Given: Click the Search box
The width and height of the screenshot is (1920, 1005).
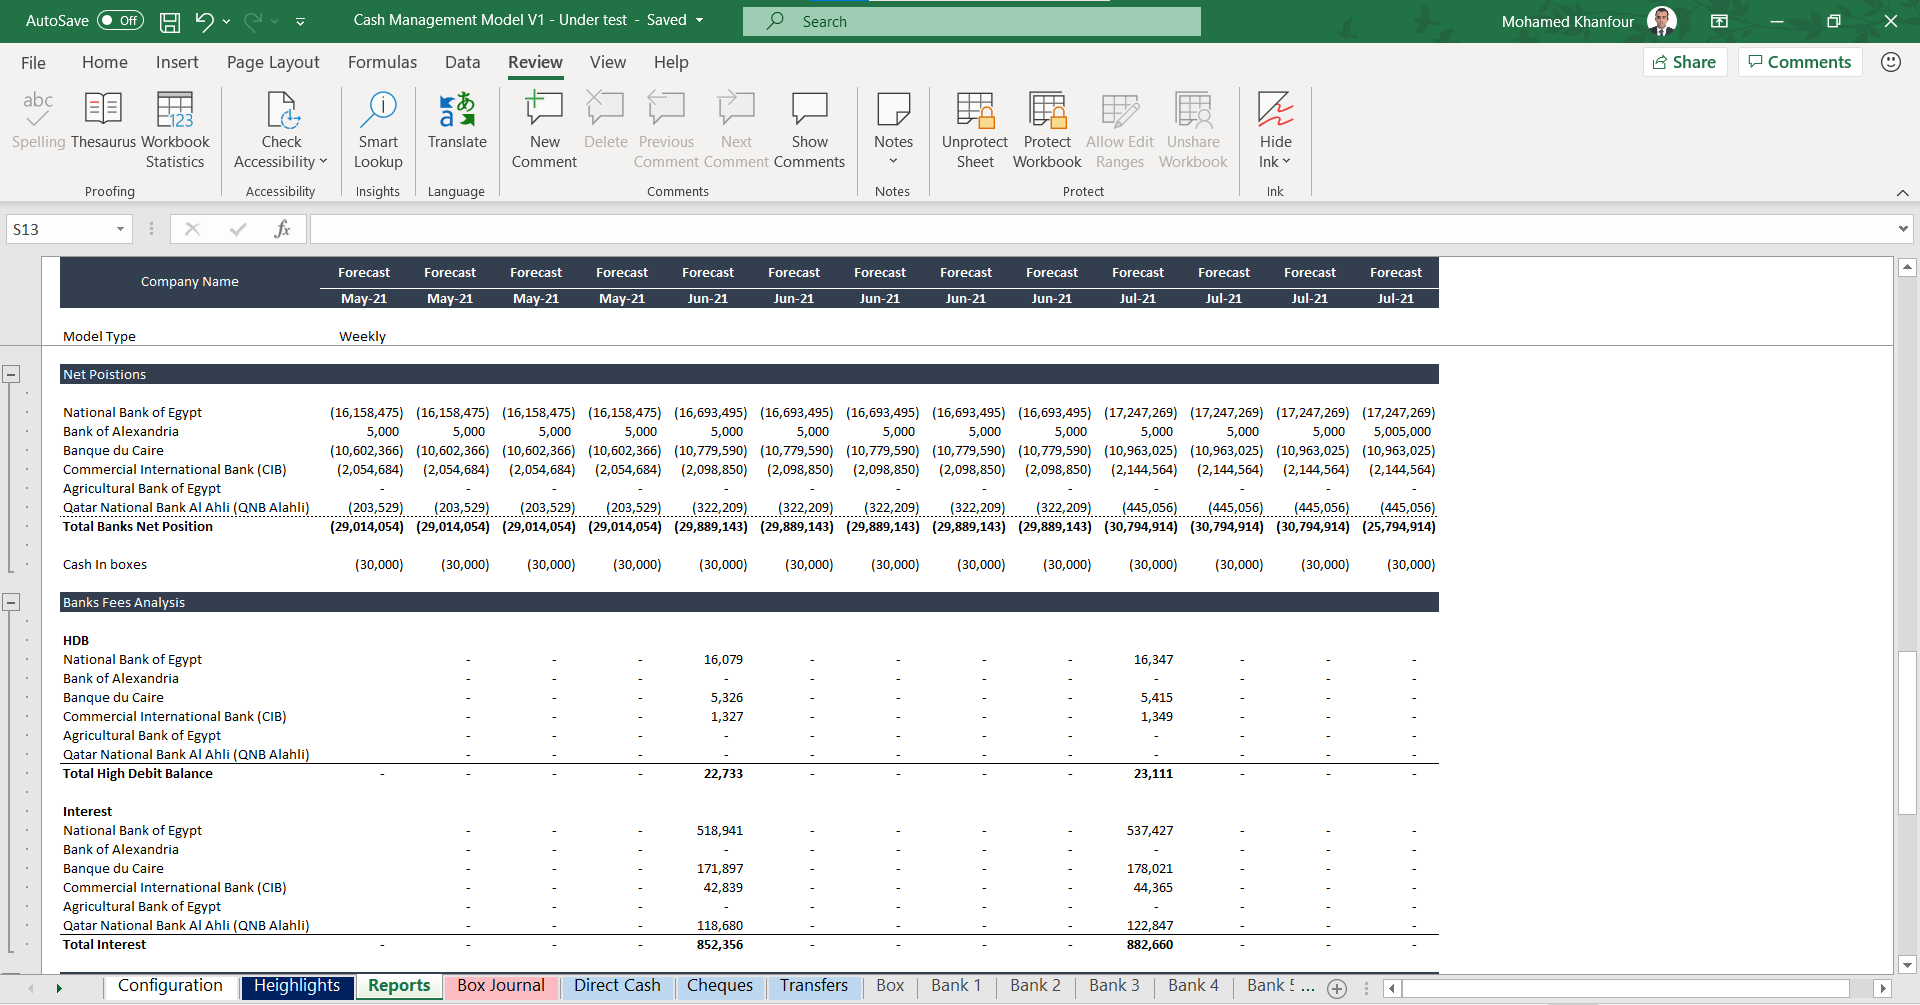Looking at the screenshot, I should tap(971, 21).
